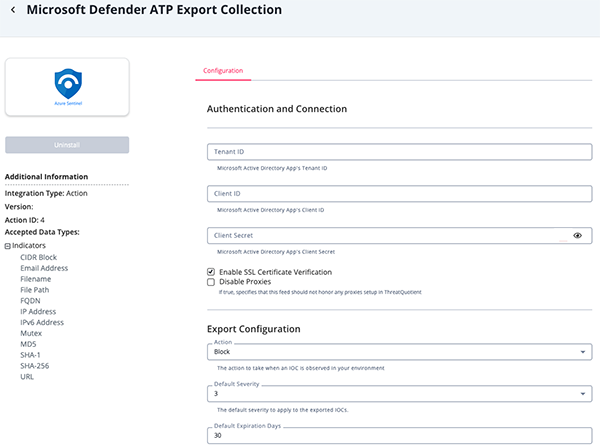The height and width of the screenshot is (448, 600).
Task: Select URL indicator type
Action: [27, 376]
